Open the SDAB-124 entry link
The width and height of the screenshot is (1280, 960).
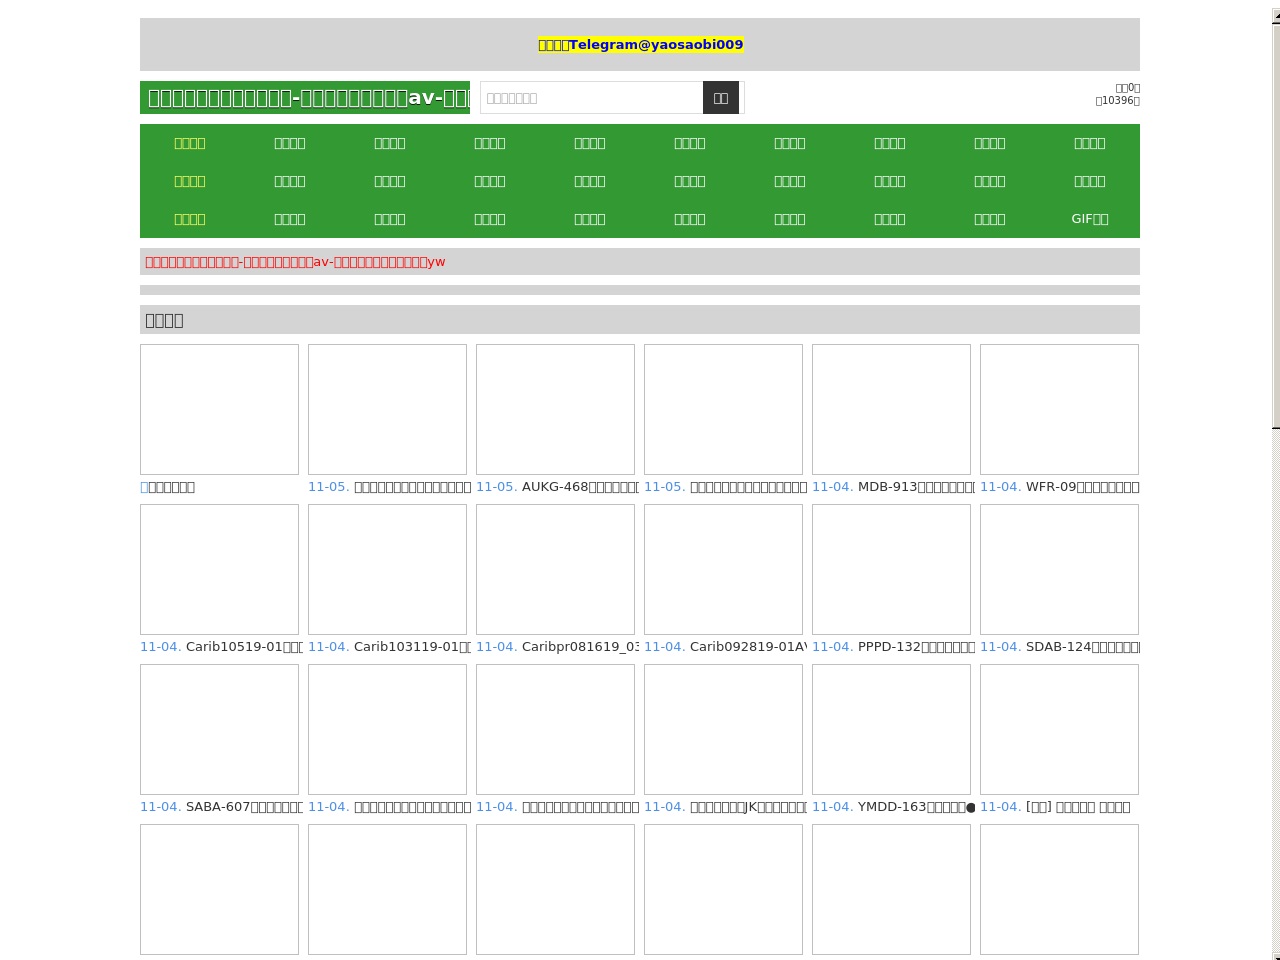pyautogui.click(x=1083, y=647)
